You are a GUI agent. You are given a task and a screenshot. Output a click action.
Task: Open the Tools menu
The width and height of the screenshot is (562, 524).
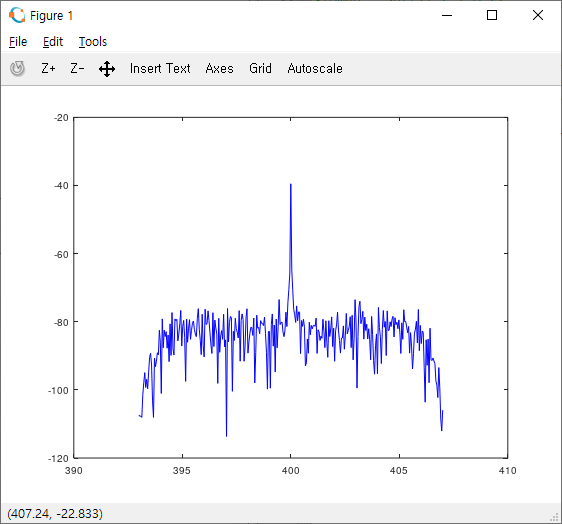93,42
